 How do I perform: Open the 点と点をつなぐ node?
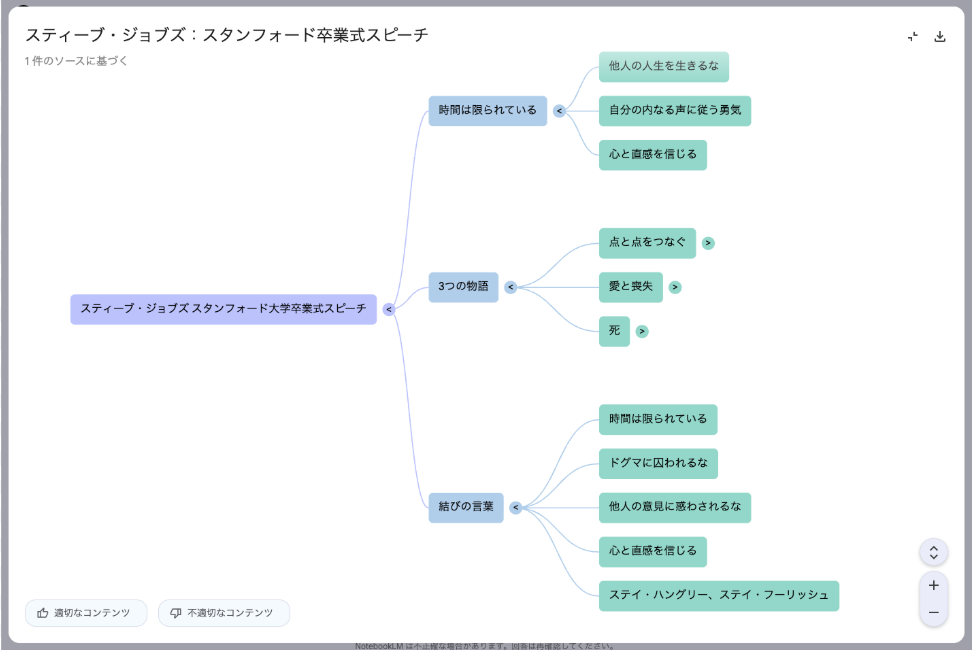pyautogui.click(x=647, y=243)
